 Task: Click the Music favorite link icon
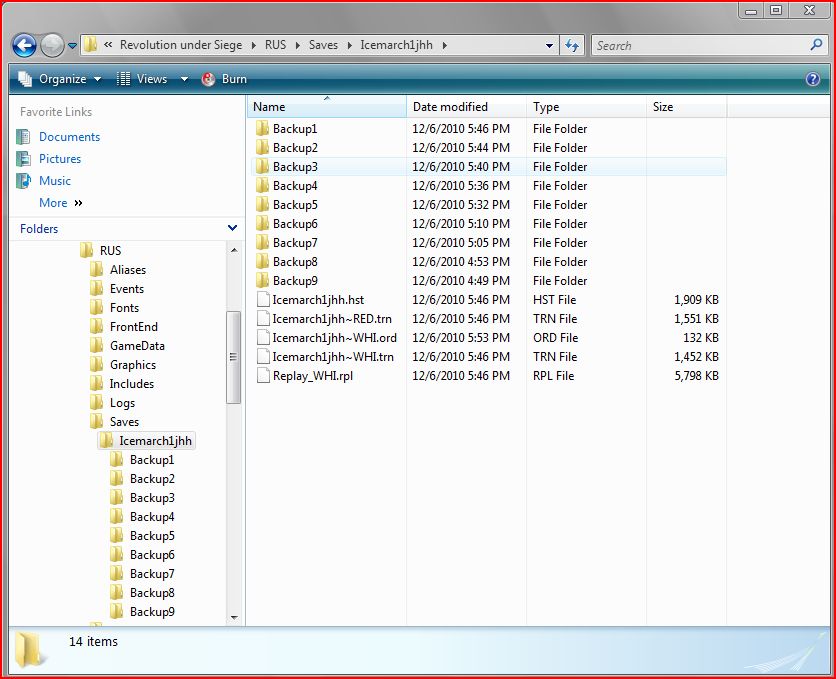coord(24,181)
